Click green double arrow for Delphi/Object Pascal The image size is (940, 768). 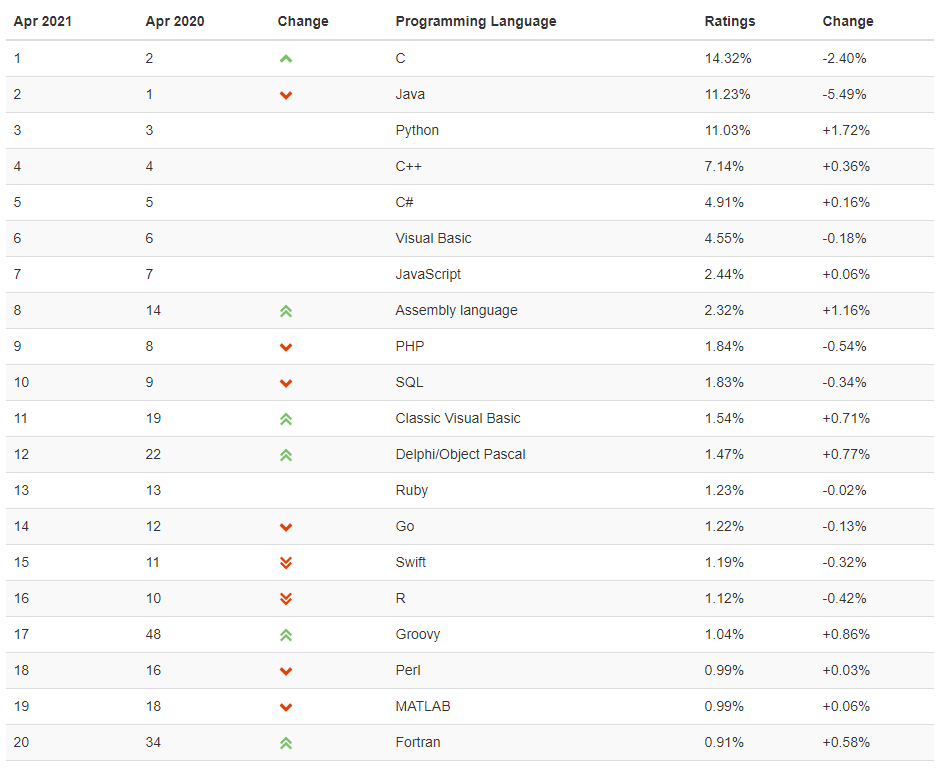(x=286, y=455)
